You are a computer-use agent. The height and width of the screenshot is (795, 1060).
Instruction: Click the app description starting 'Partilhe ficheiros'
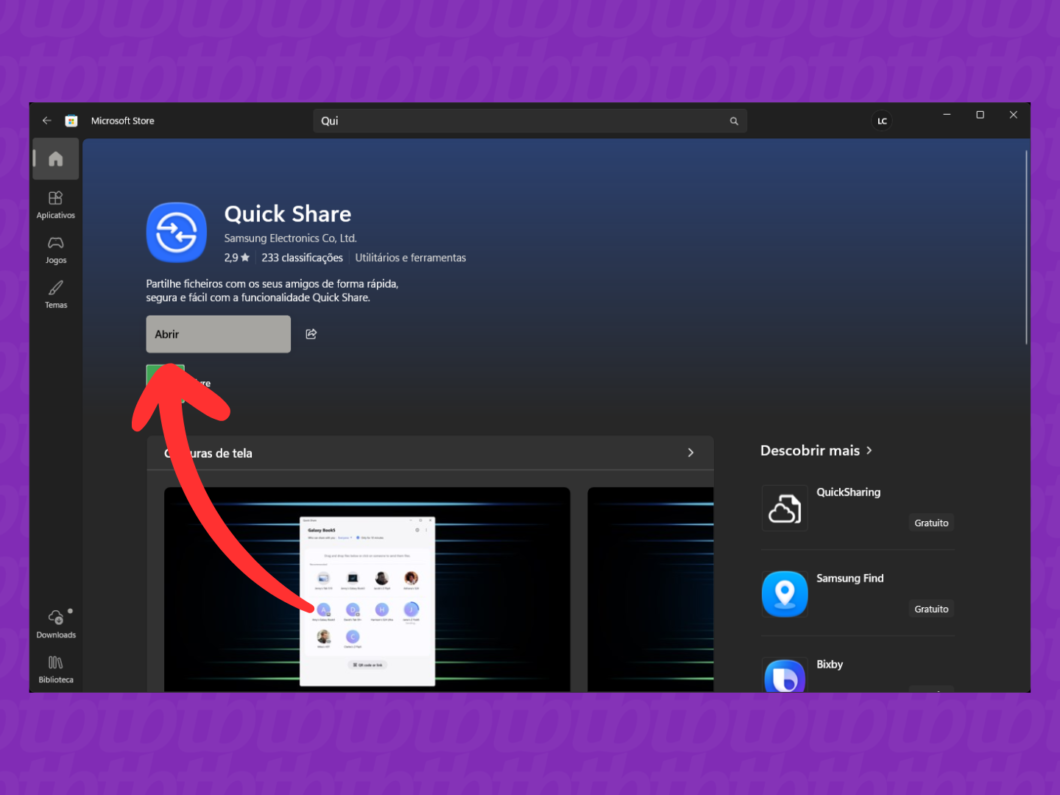click(272, 291)
